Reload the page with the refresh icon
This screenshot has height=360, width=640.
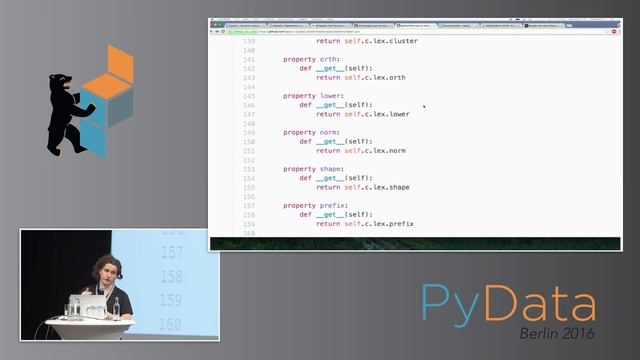click(x=223, y=31)
